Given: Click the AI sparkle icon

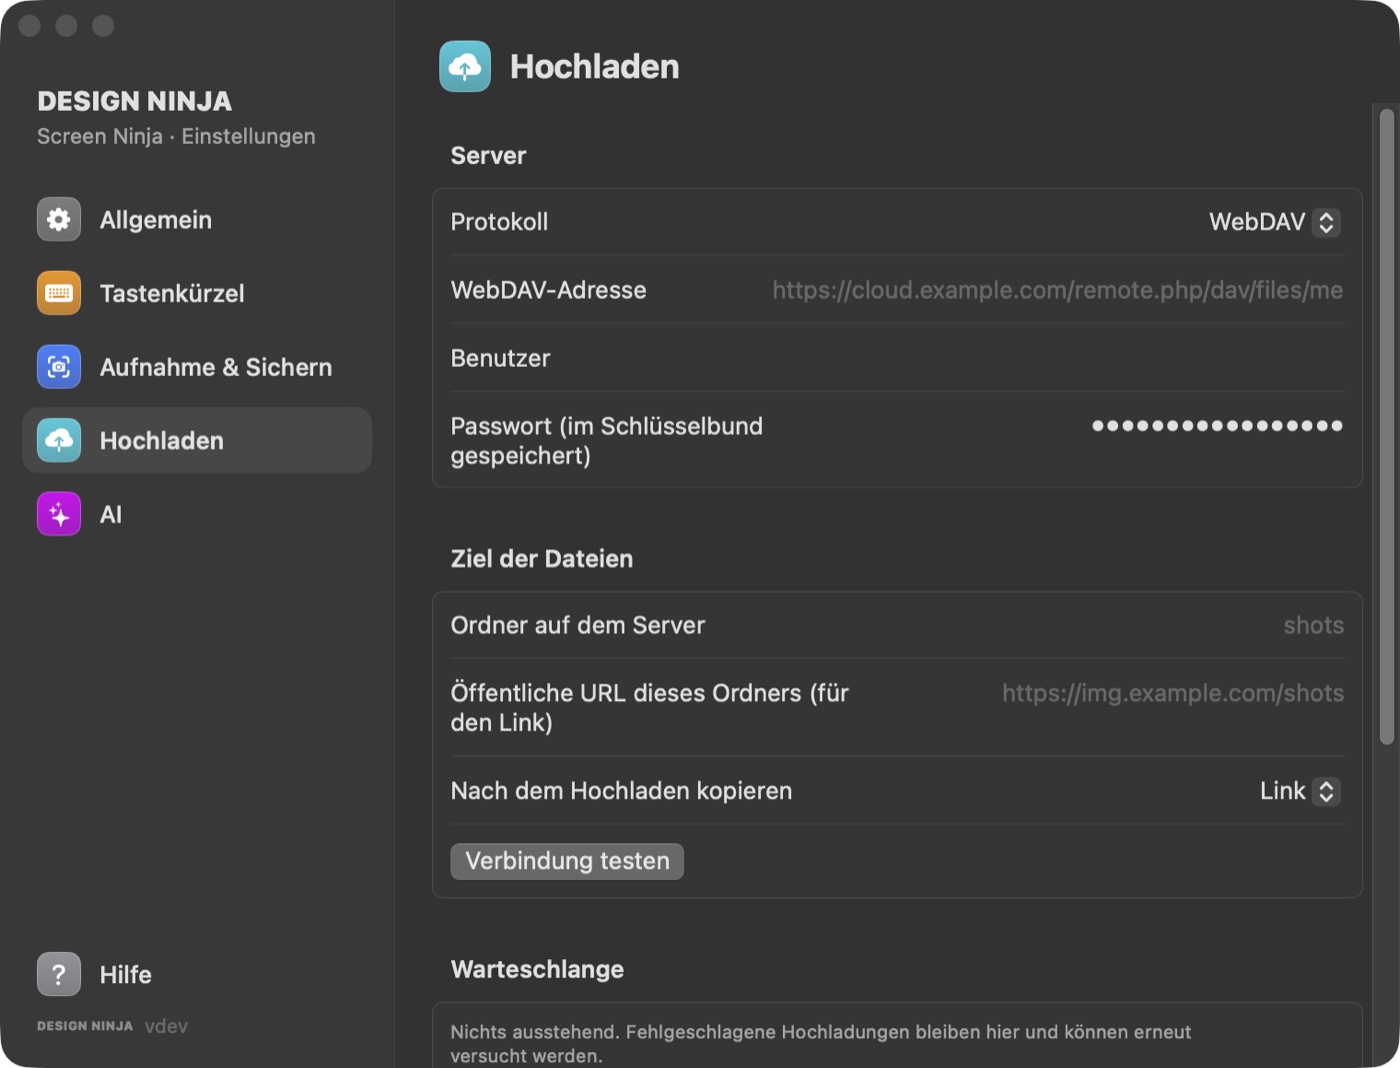Looking at the screenshot, I should click(59, 514).
